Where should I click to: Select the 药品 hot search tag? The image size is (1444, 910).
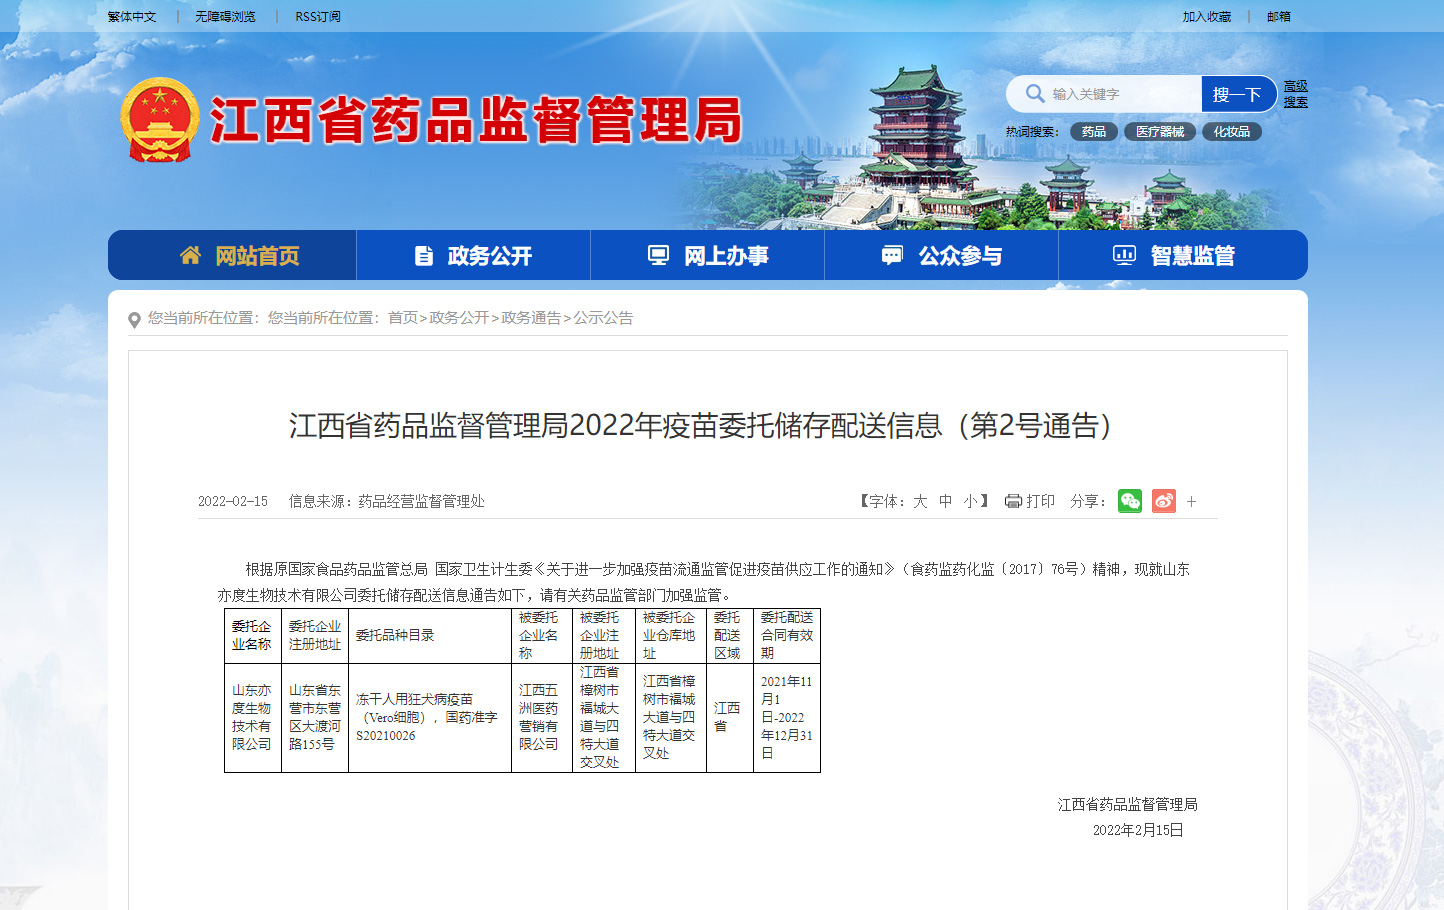(x=1093, y=131)
